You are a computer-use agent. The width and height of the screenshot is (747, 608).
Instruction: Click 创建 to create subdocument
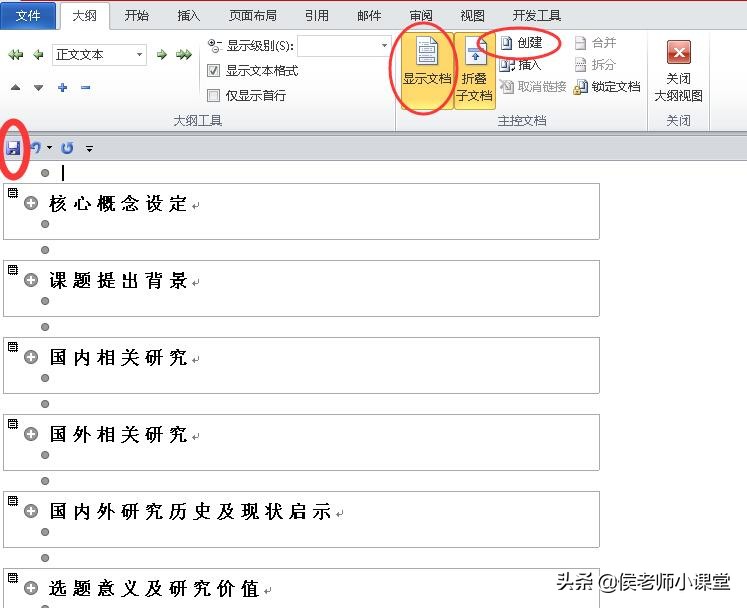522,43
